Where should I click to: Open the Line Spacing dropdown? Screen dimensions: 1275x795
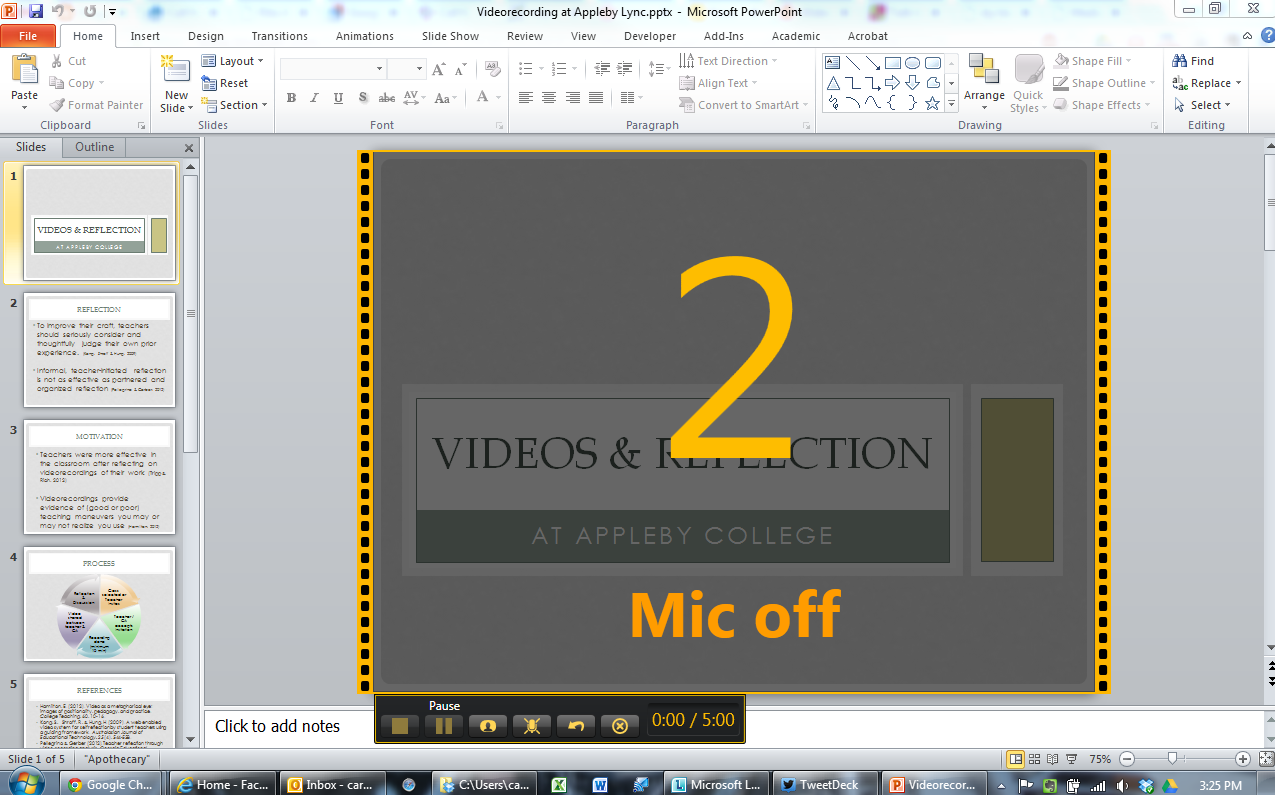659,69
